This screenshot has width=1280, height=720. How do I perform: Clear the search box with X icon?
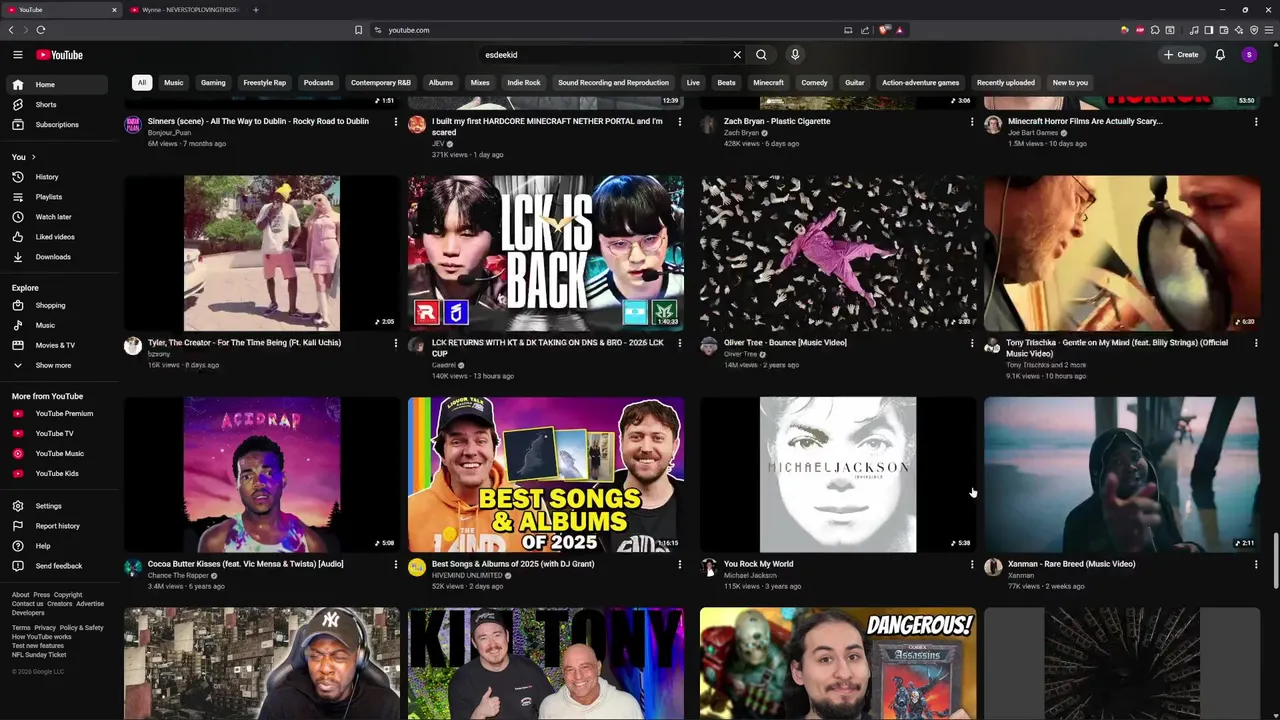[x=737, y=55]
